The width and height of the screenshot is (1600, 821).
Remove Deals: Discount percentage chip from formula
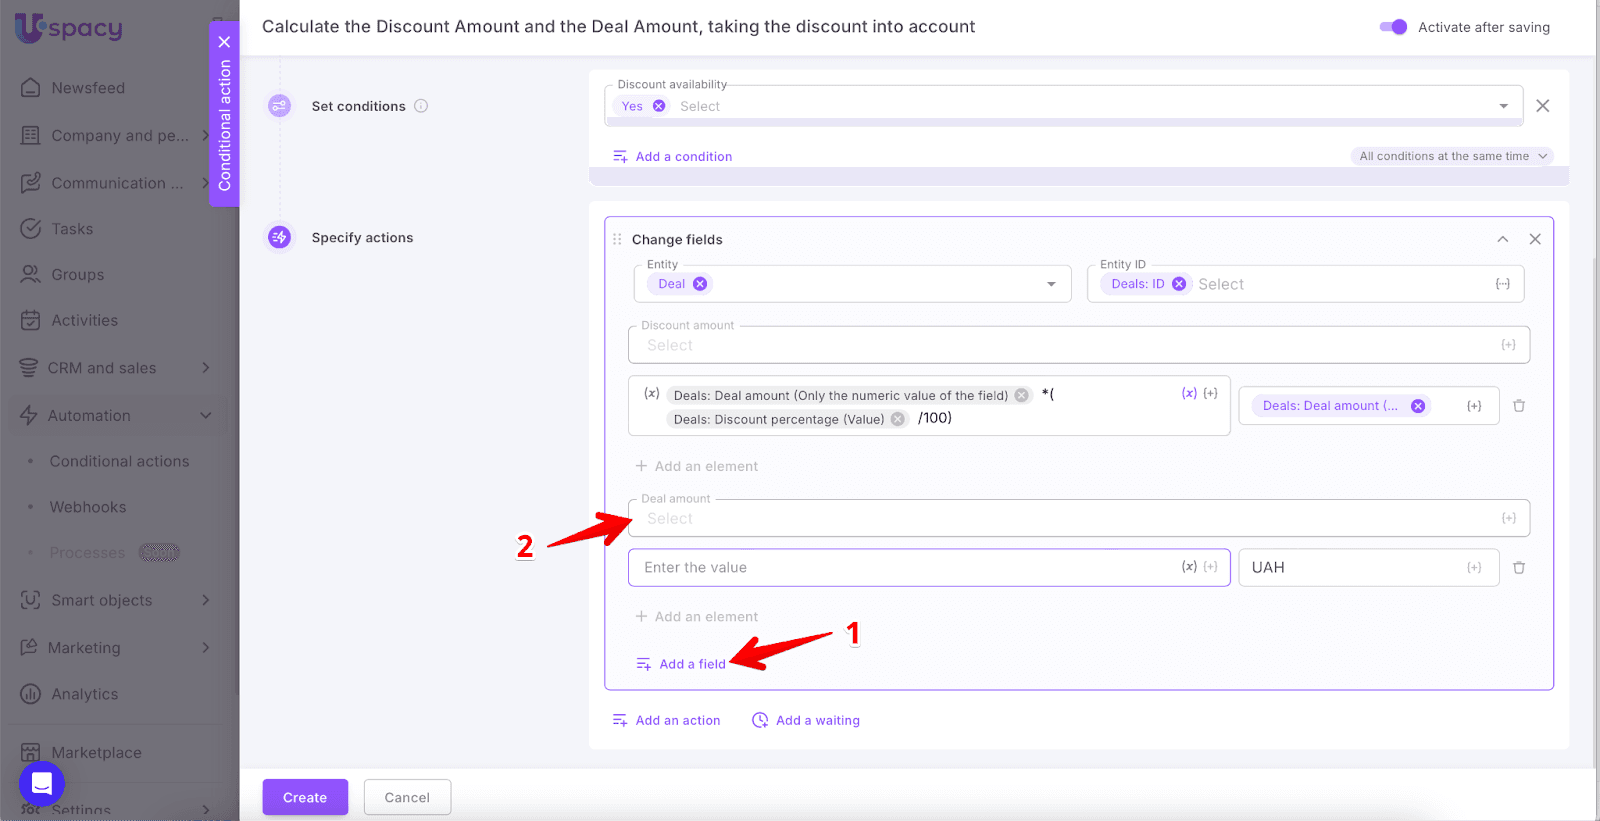(x=898, y=419)
